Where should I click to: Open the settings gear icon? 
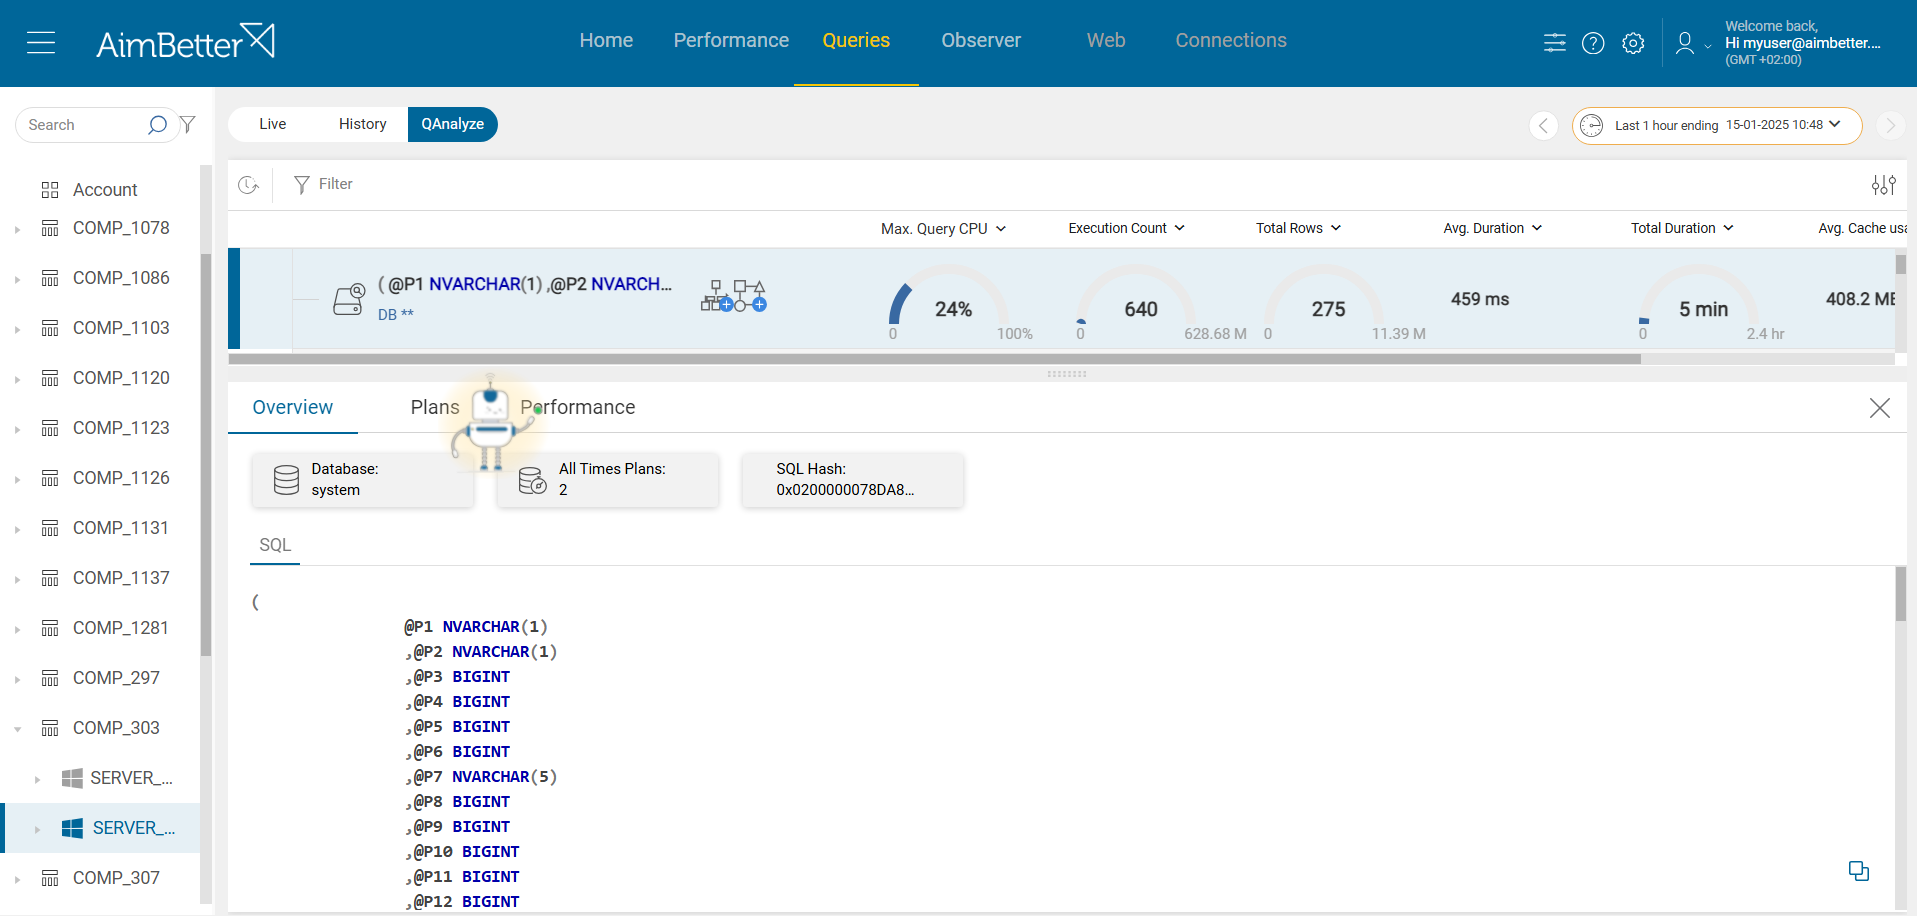point(1633,43)
